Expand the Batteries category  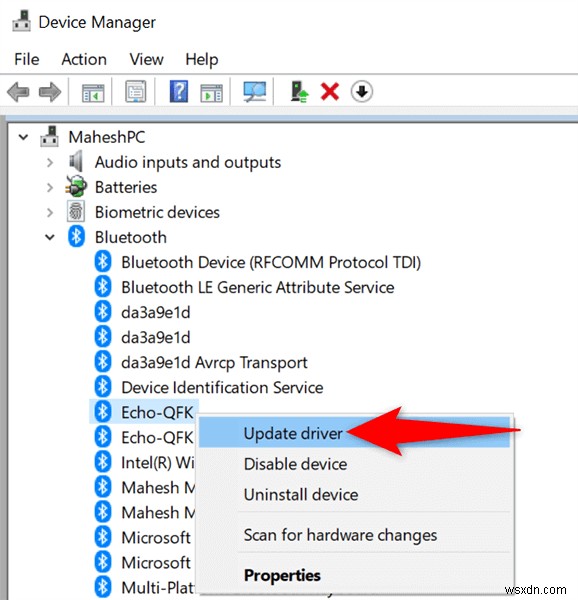click(50, 188)
